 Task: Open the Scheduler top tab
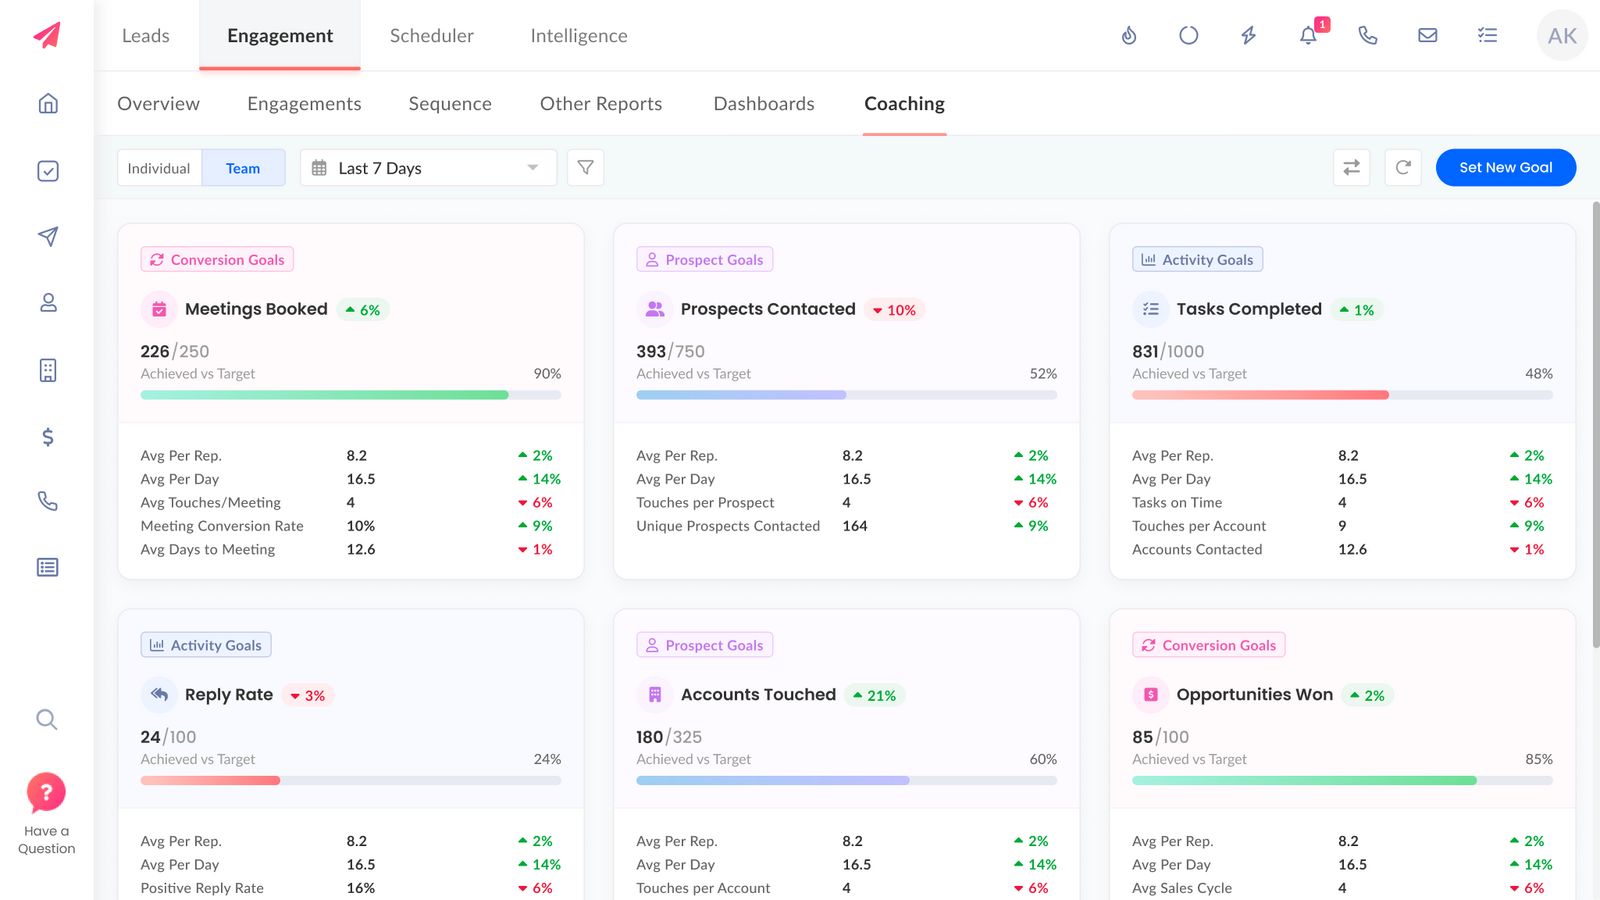tap(432, 35)
